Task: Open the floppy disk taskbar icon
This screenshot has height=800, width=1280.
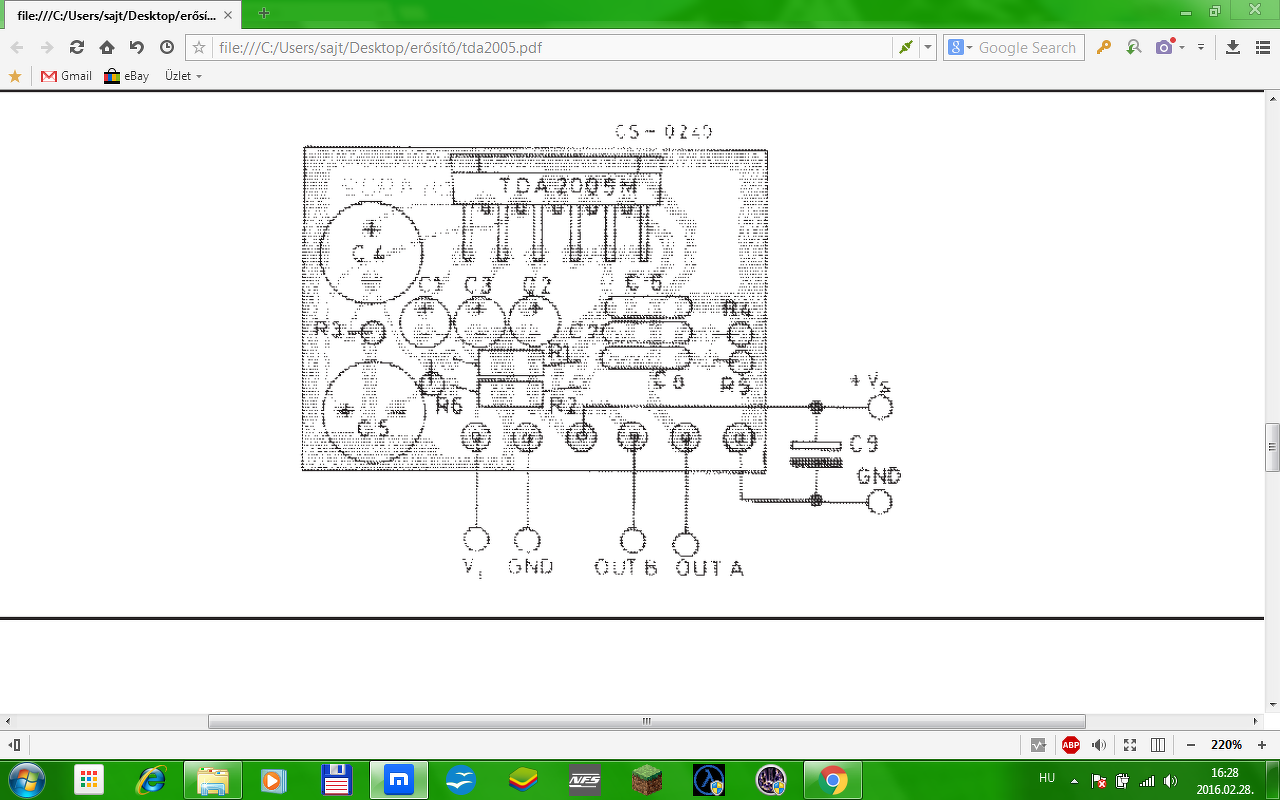Action: pos(337,780)
